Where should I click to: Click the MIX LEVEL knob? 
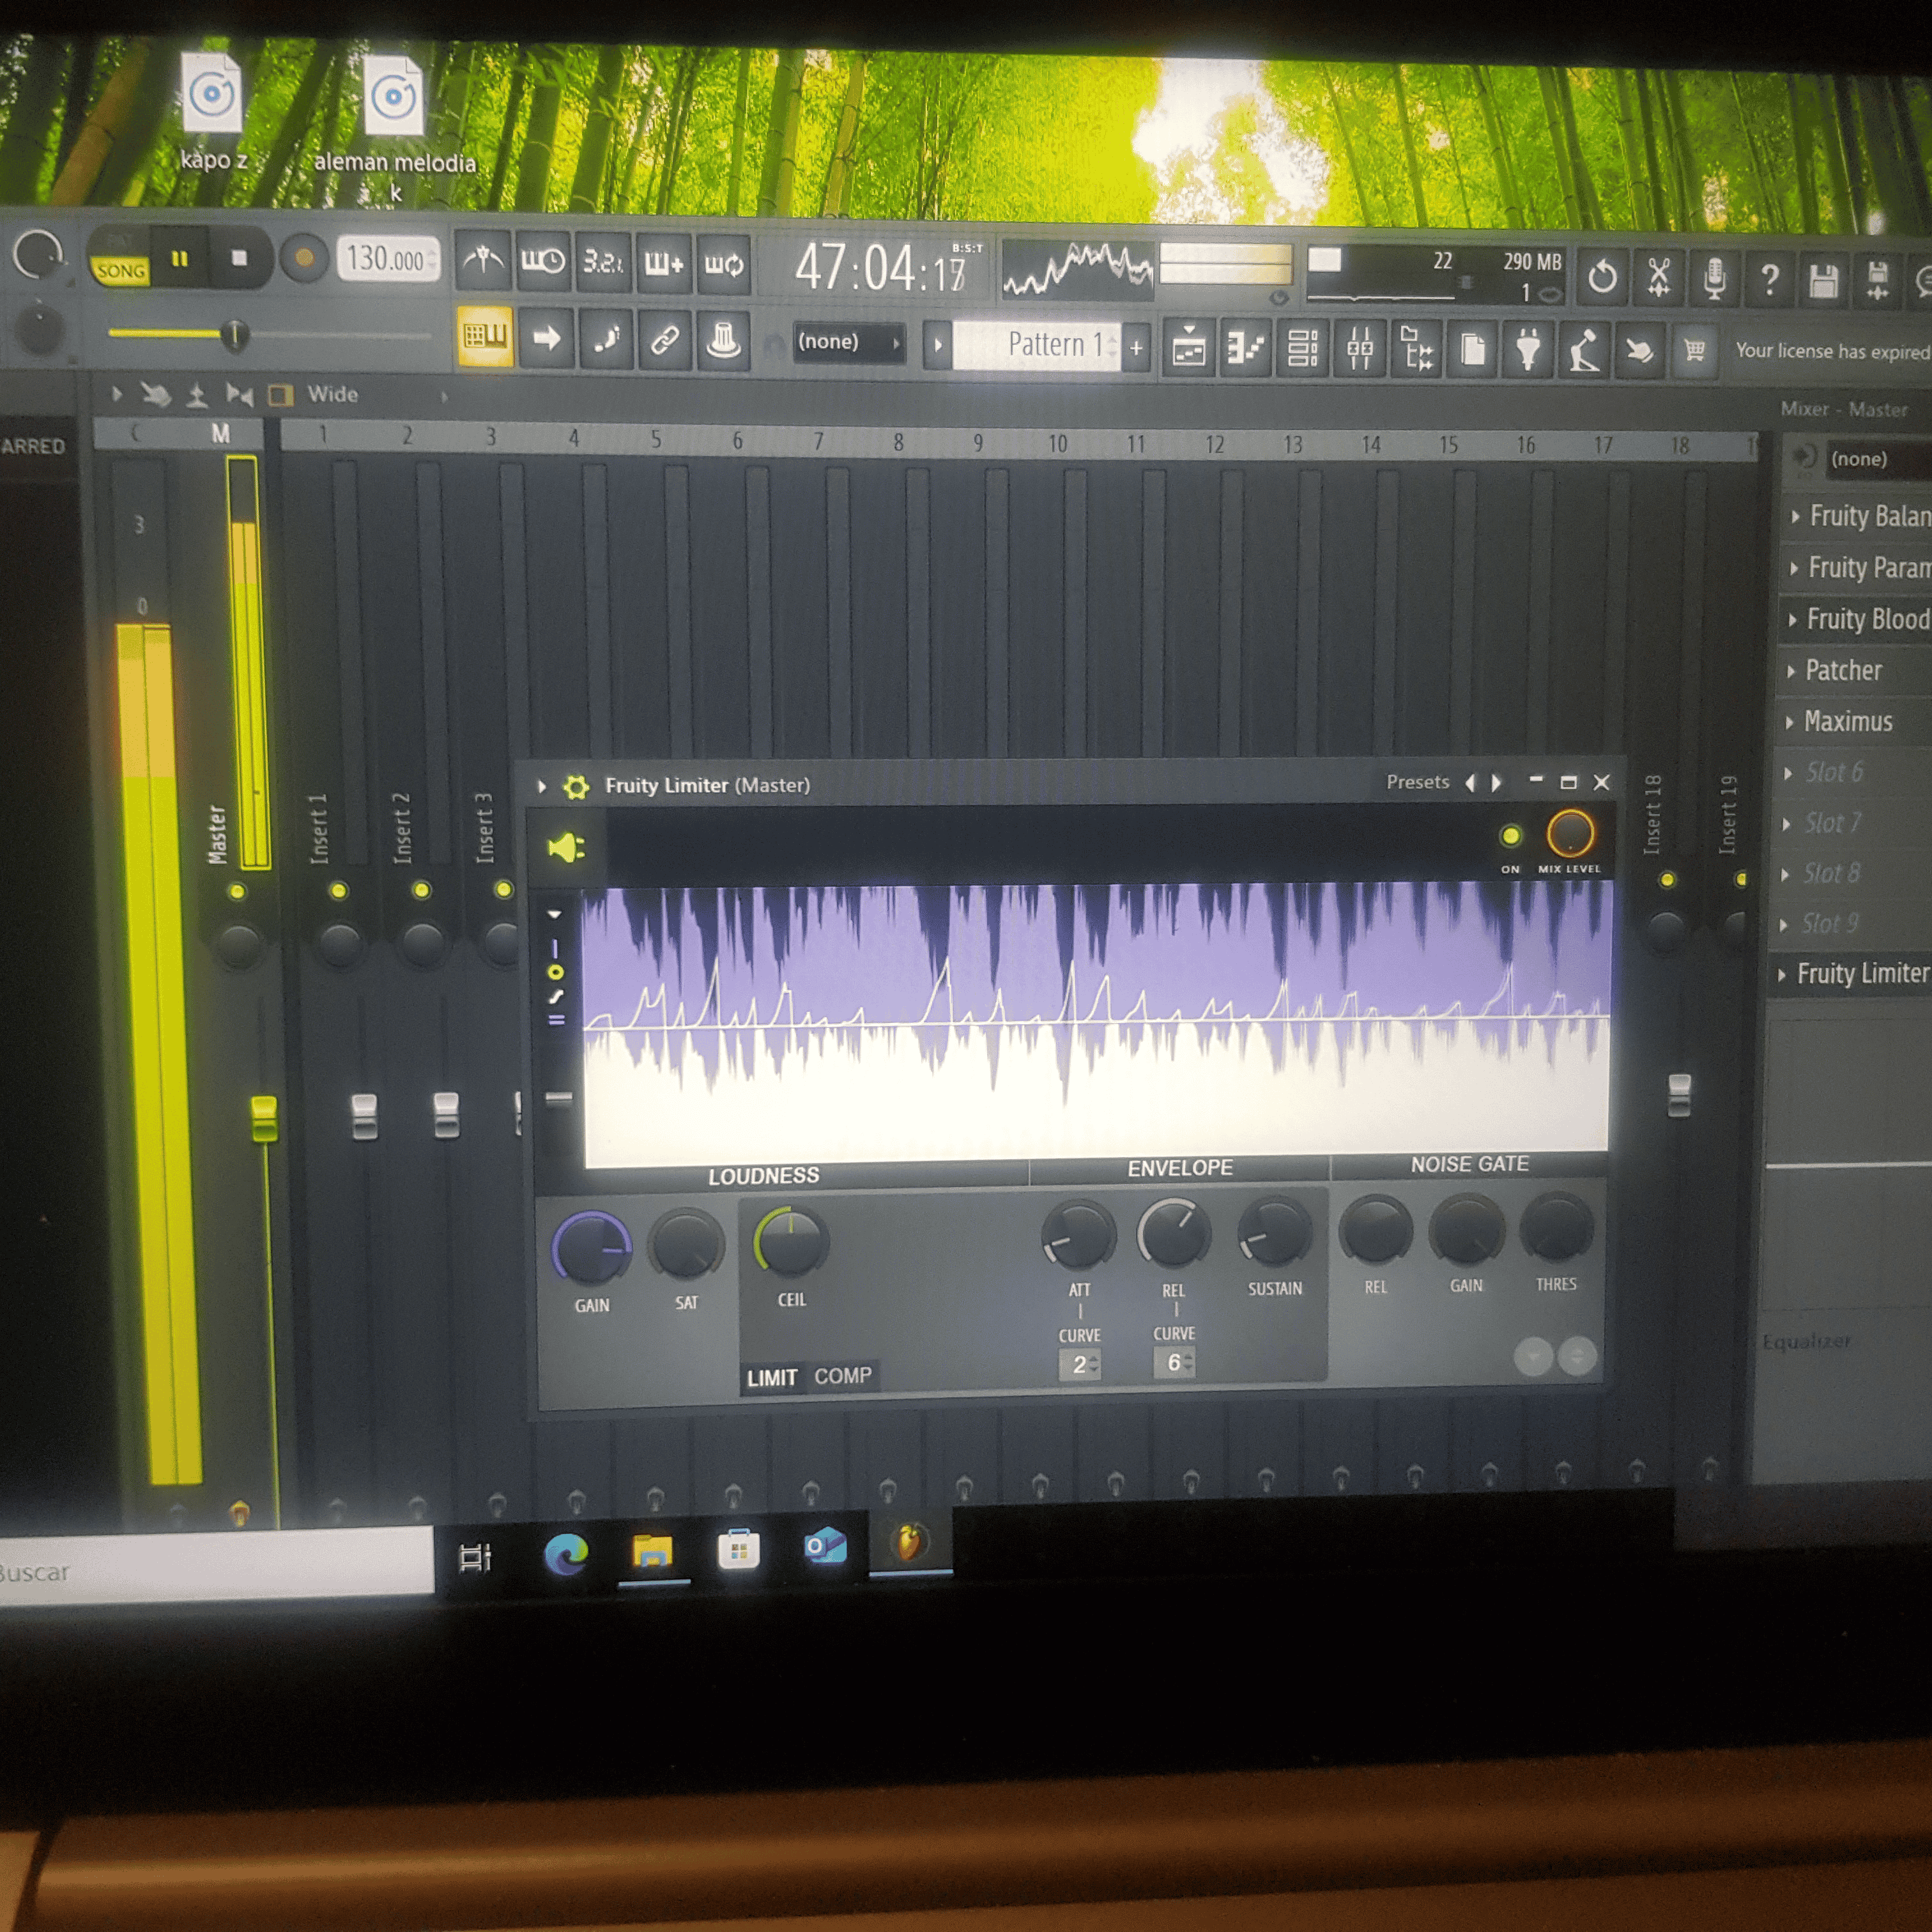(1570, 833)
